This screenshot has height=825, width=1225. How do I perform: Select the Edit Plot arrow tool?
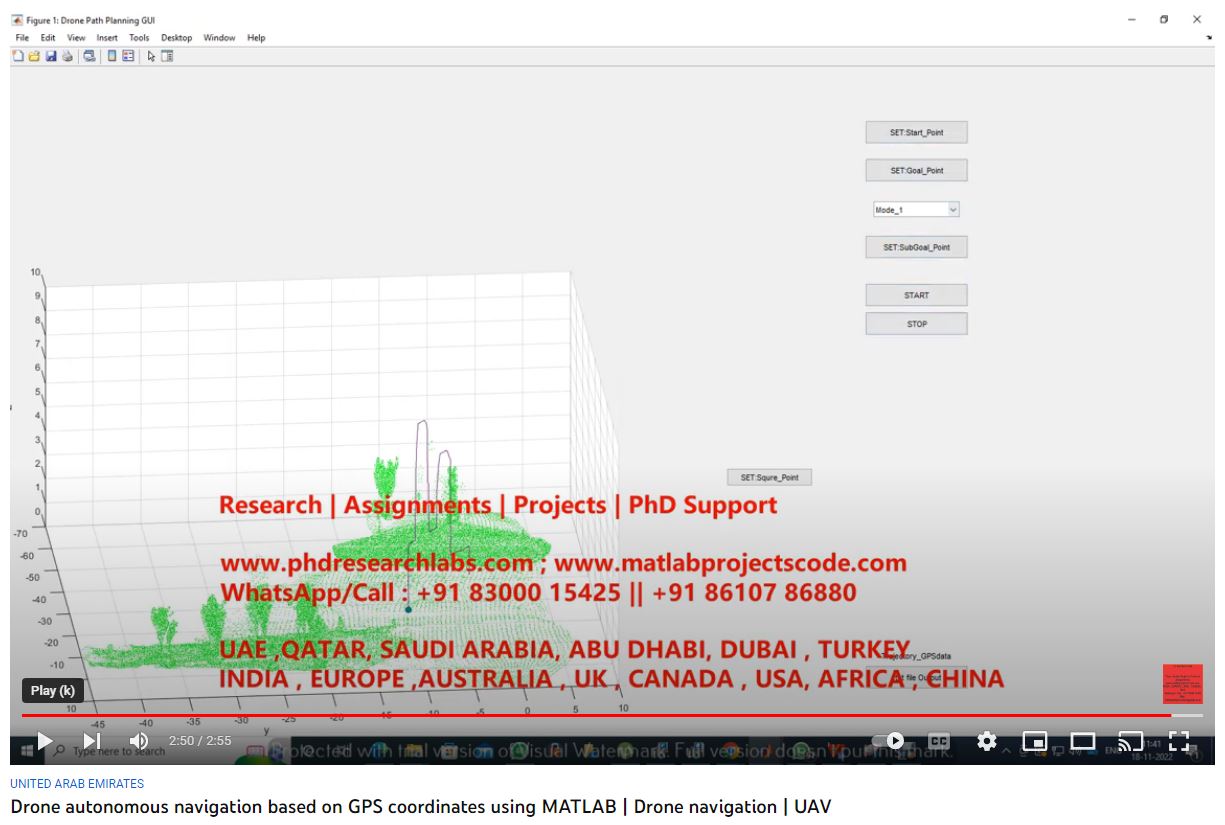click(x=151, y=56)
